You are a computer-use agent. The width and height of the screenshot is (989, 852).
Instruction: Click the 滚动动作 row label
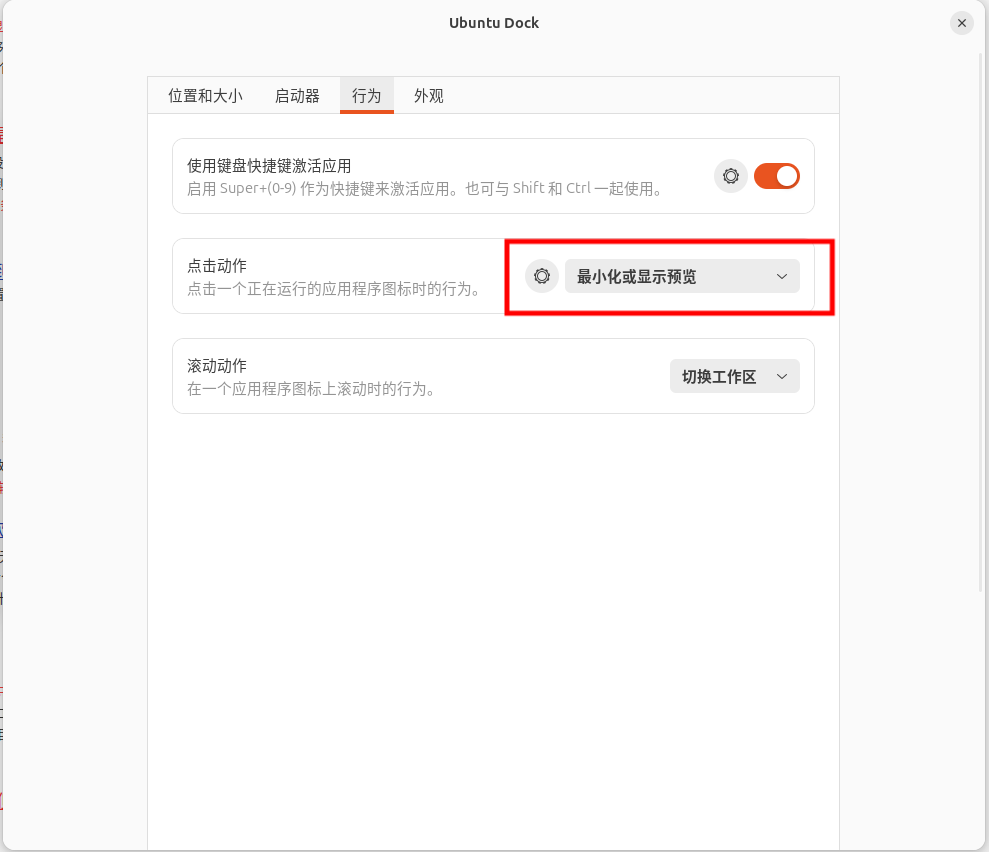click(x=217, y=366)
